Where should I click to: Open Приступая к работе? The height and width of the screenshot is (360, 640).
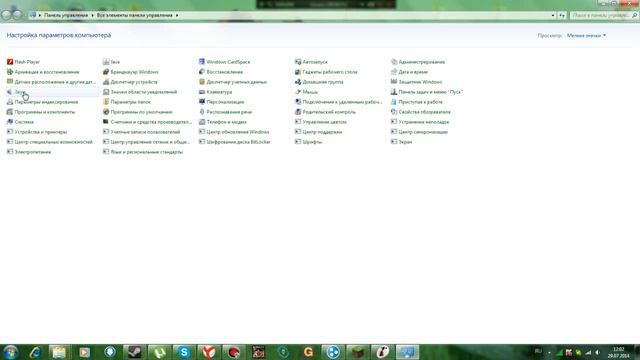(x=416, y=102)
